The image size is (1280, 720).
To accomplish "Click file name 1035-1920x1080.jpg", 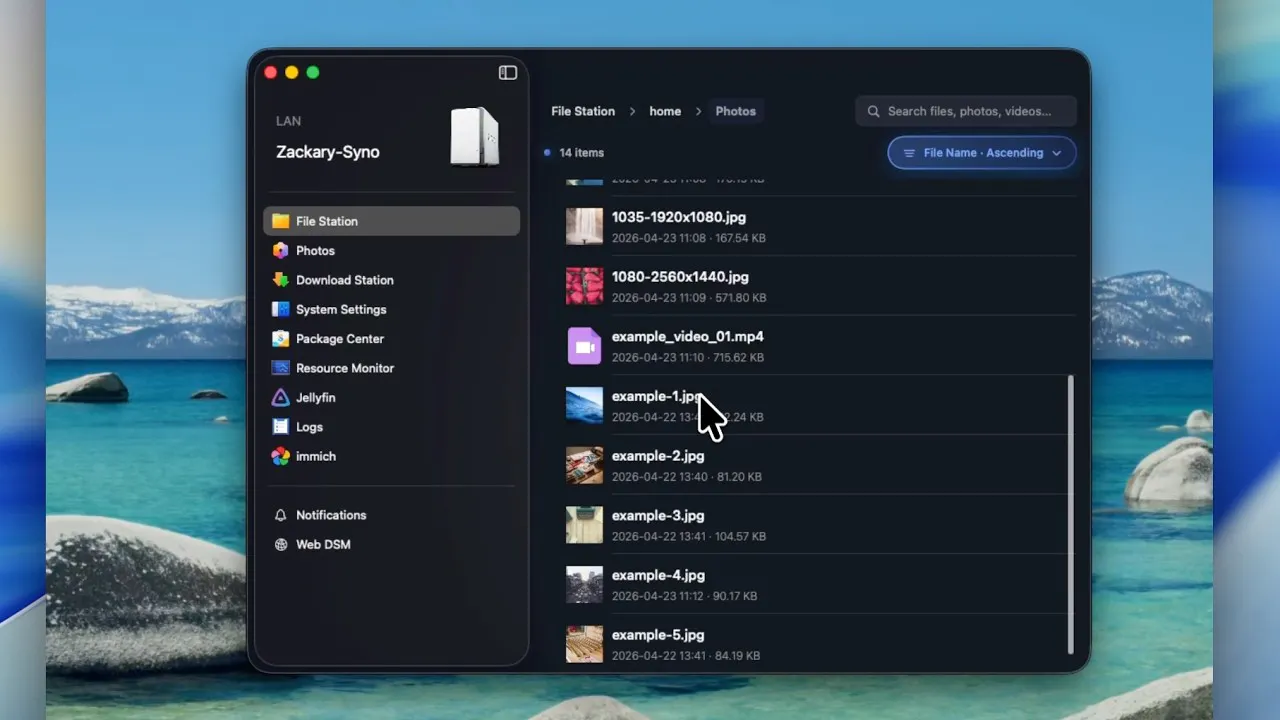I will [x=679, y=217].
